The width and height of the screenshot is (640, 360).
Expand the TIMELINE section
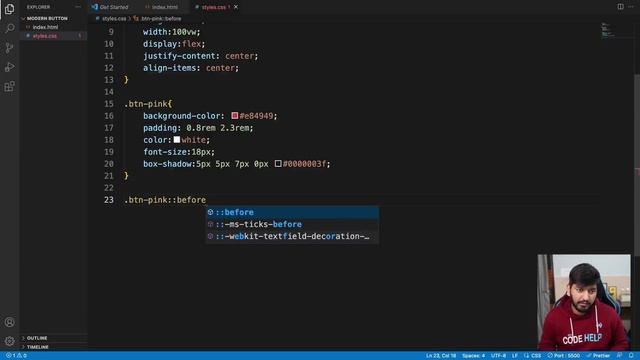(x=38, y=347)
